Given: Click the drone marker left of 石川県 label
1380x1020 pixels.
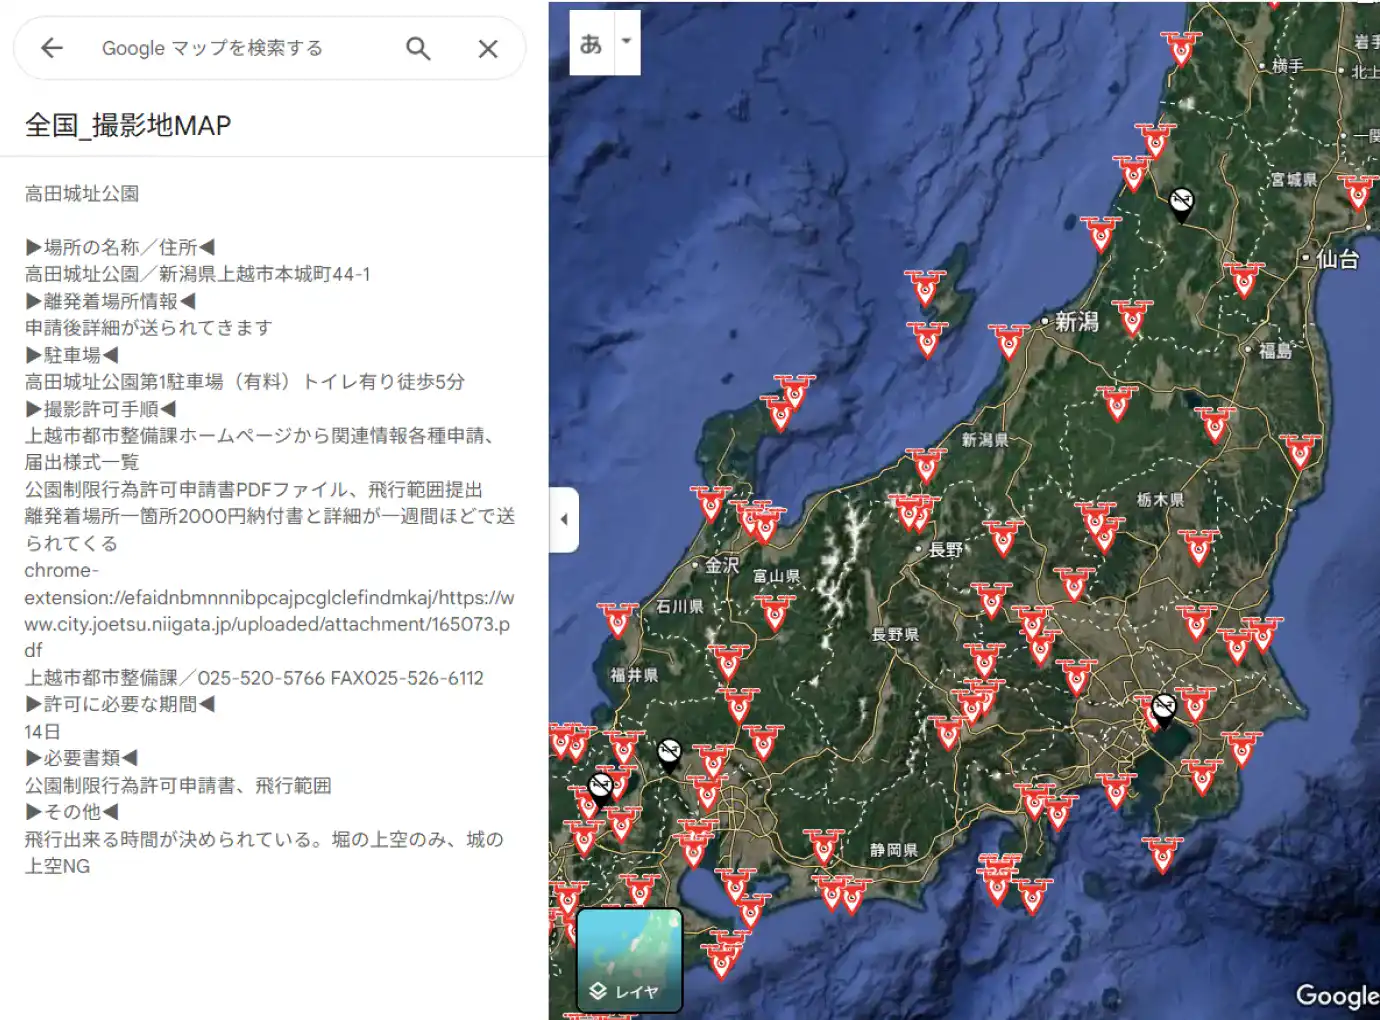Looking at the screenshot, I should (x=618, y=620).
